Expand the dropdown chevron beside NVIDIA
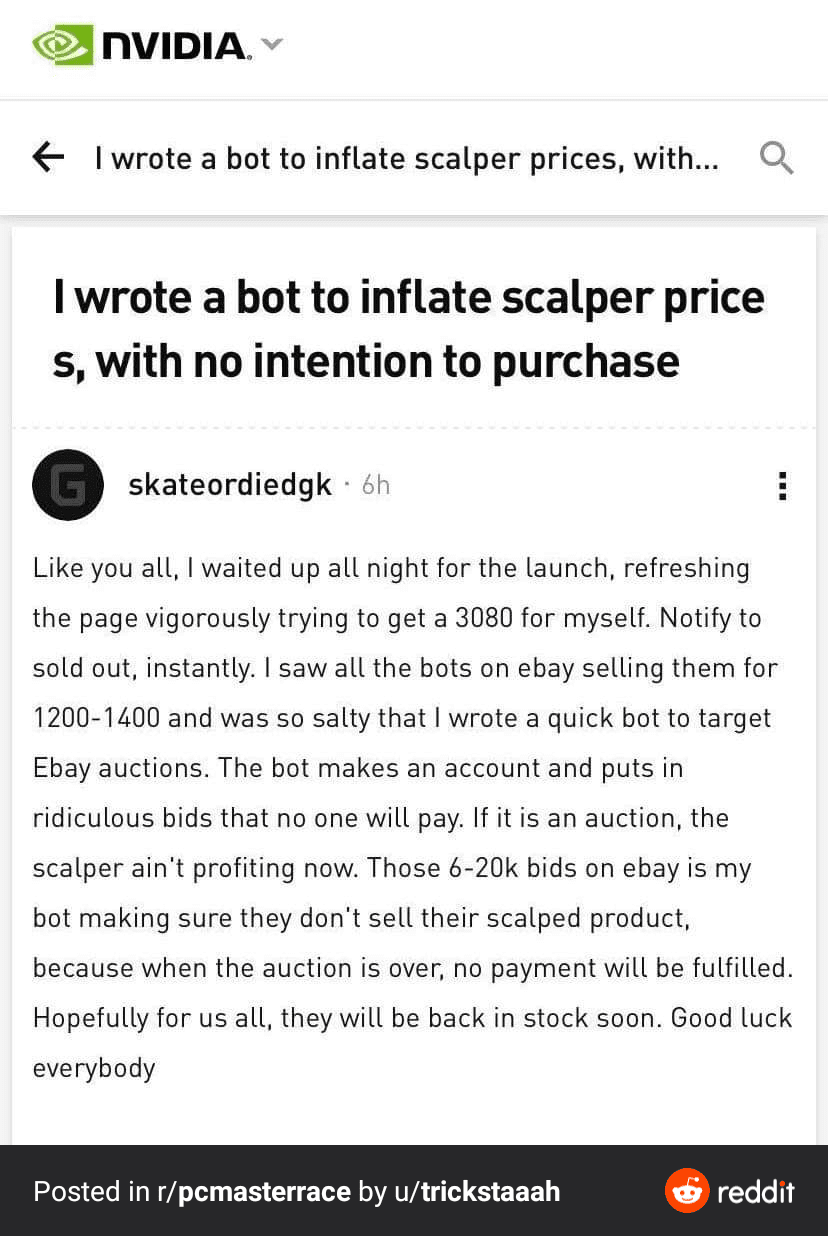Viewport: 828px width, 1236px height. tap(272, 44)
